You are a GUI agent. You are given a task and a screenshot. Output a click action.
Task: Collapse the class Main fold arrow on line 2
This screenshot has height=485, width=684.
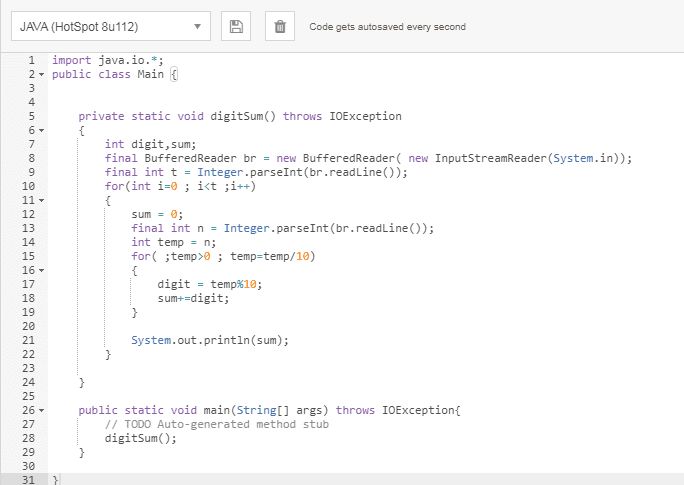41,75
